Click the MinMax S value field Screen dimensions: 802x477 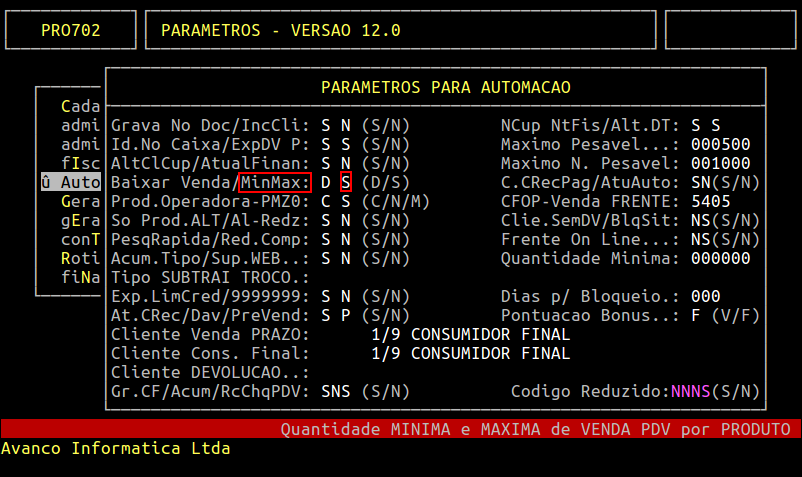pos(346,183)
